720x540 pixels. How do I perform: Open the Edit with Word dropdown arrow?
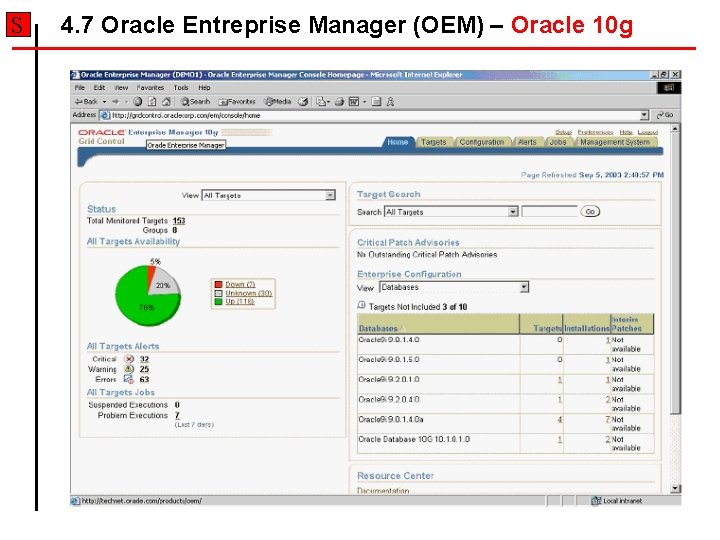[365, 101]
